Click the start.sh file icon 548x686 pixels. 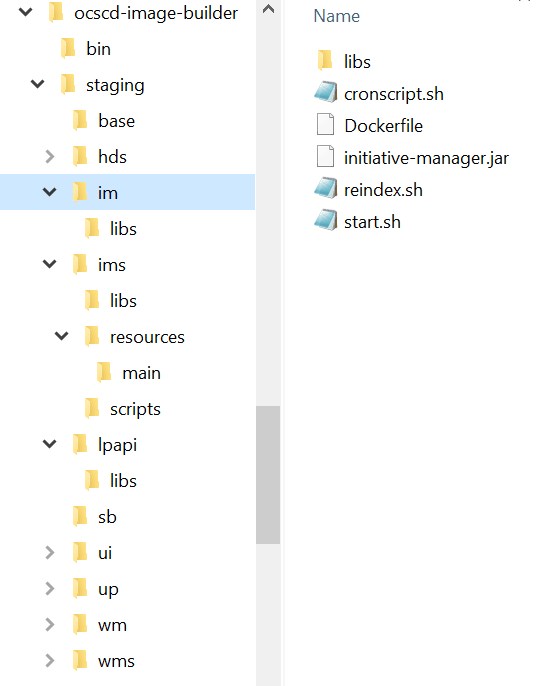coord(325,220)
